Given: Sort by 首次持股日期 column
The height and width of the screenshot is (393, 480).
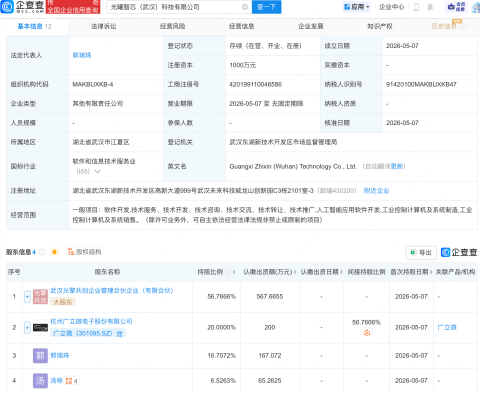Looking at the screenshot, I should 431,272.
